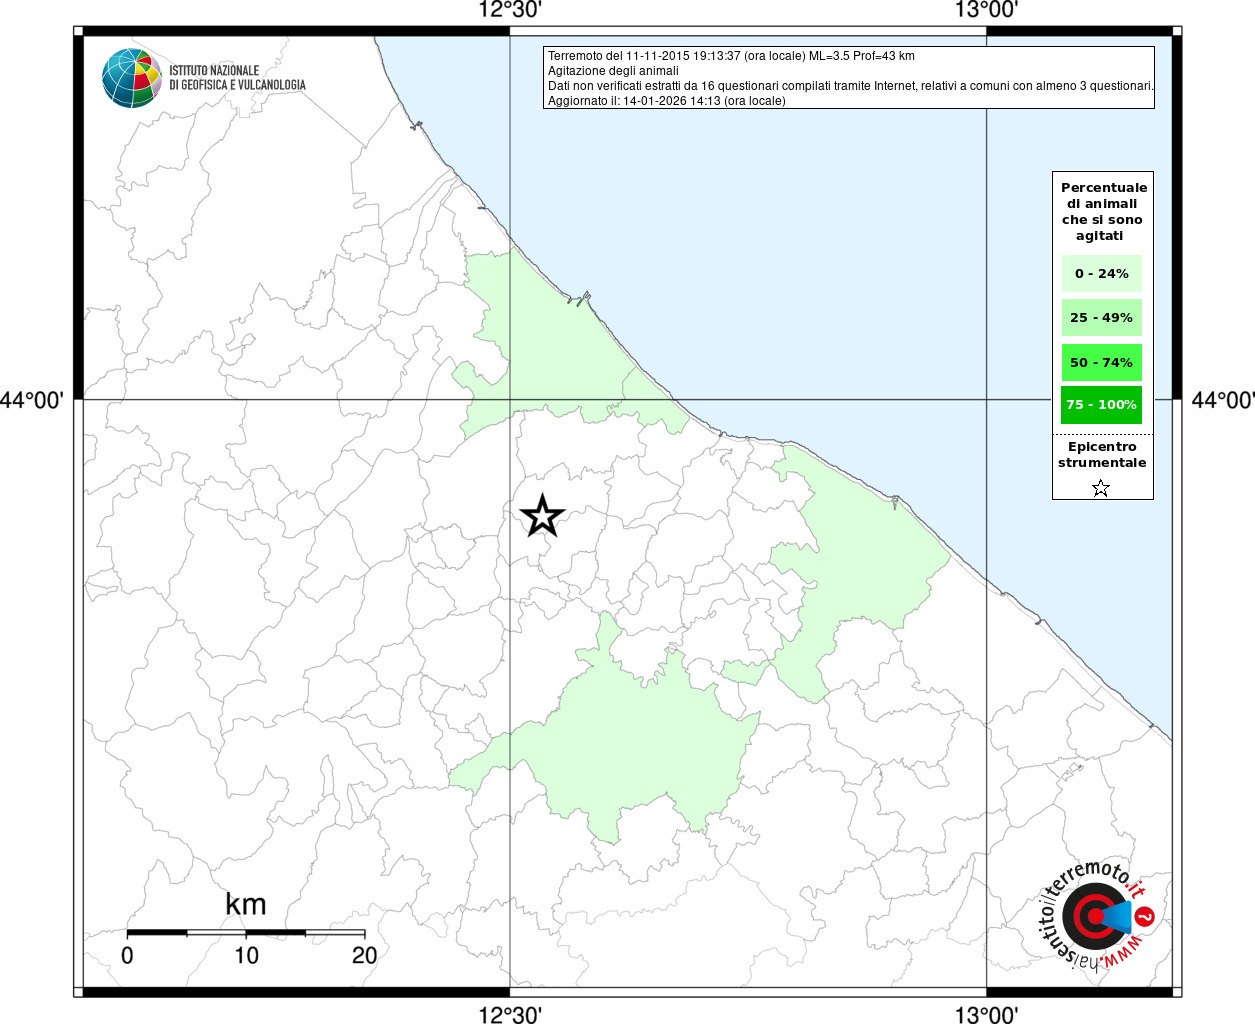
Task: Click the star symbol in the legend
Action: pos(1101,488)
